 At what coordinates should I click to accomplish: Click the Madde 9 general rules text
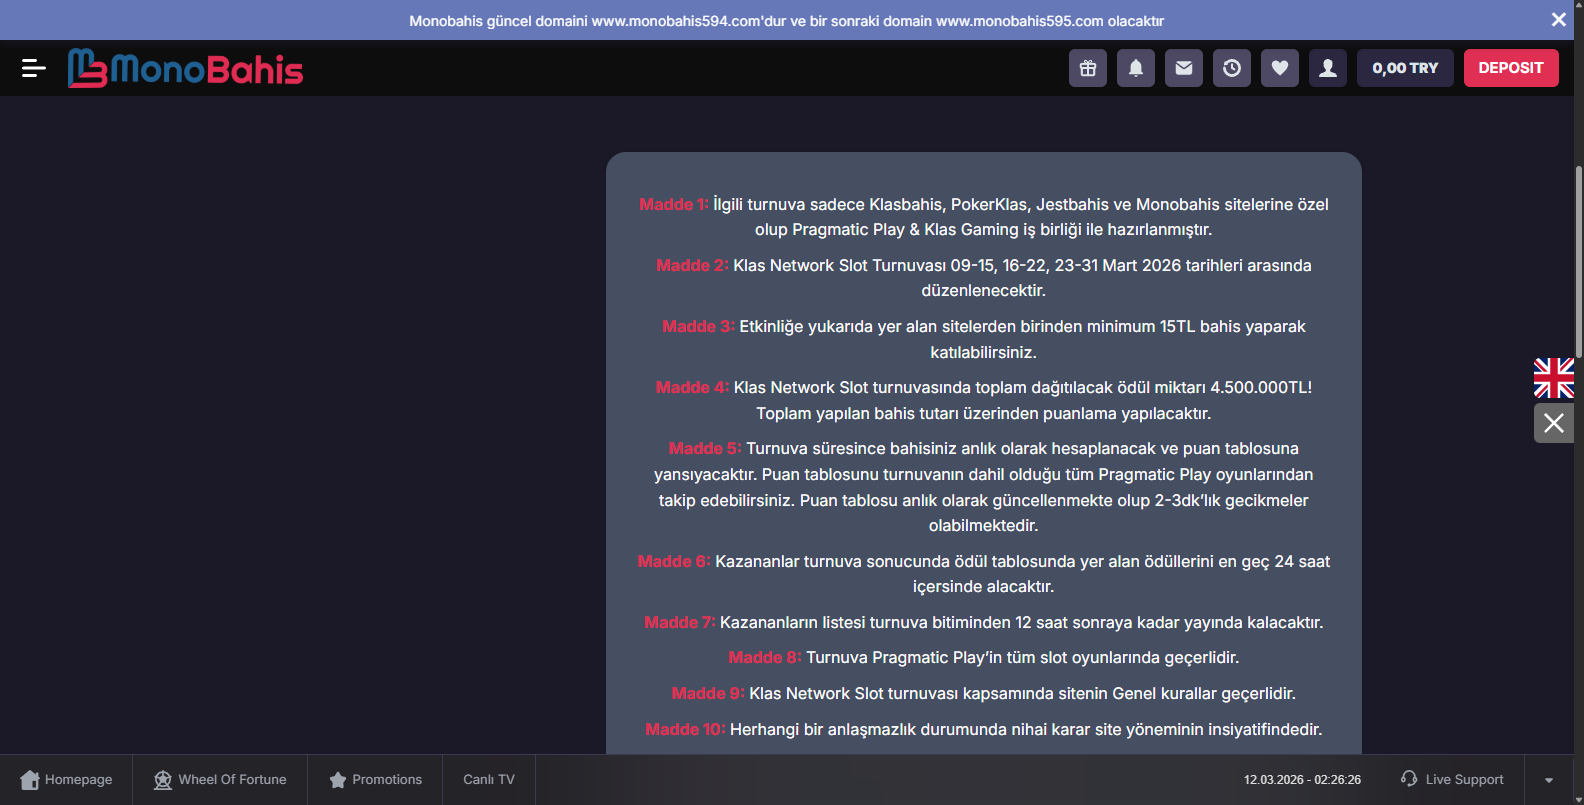(984, 694)
